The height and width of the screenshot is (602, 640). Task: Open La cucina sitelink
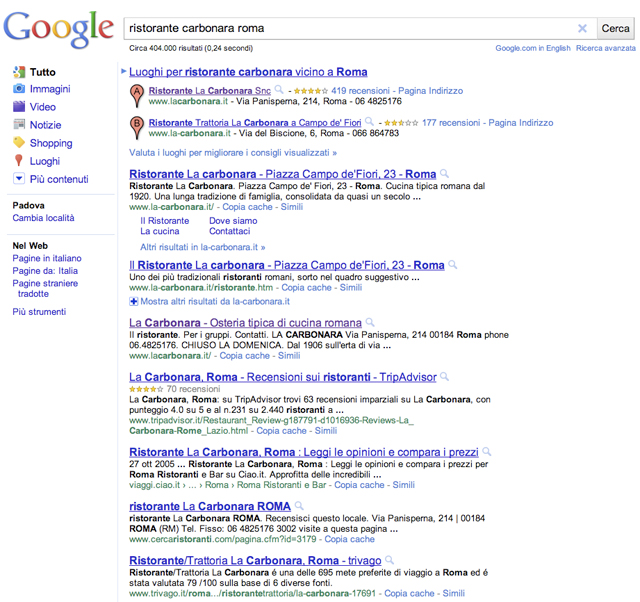pos(160,231)
